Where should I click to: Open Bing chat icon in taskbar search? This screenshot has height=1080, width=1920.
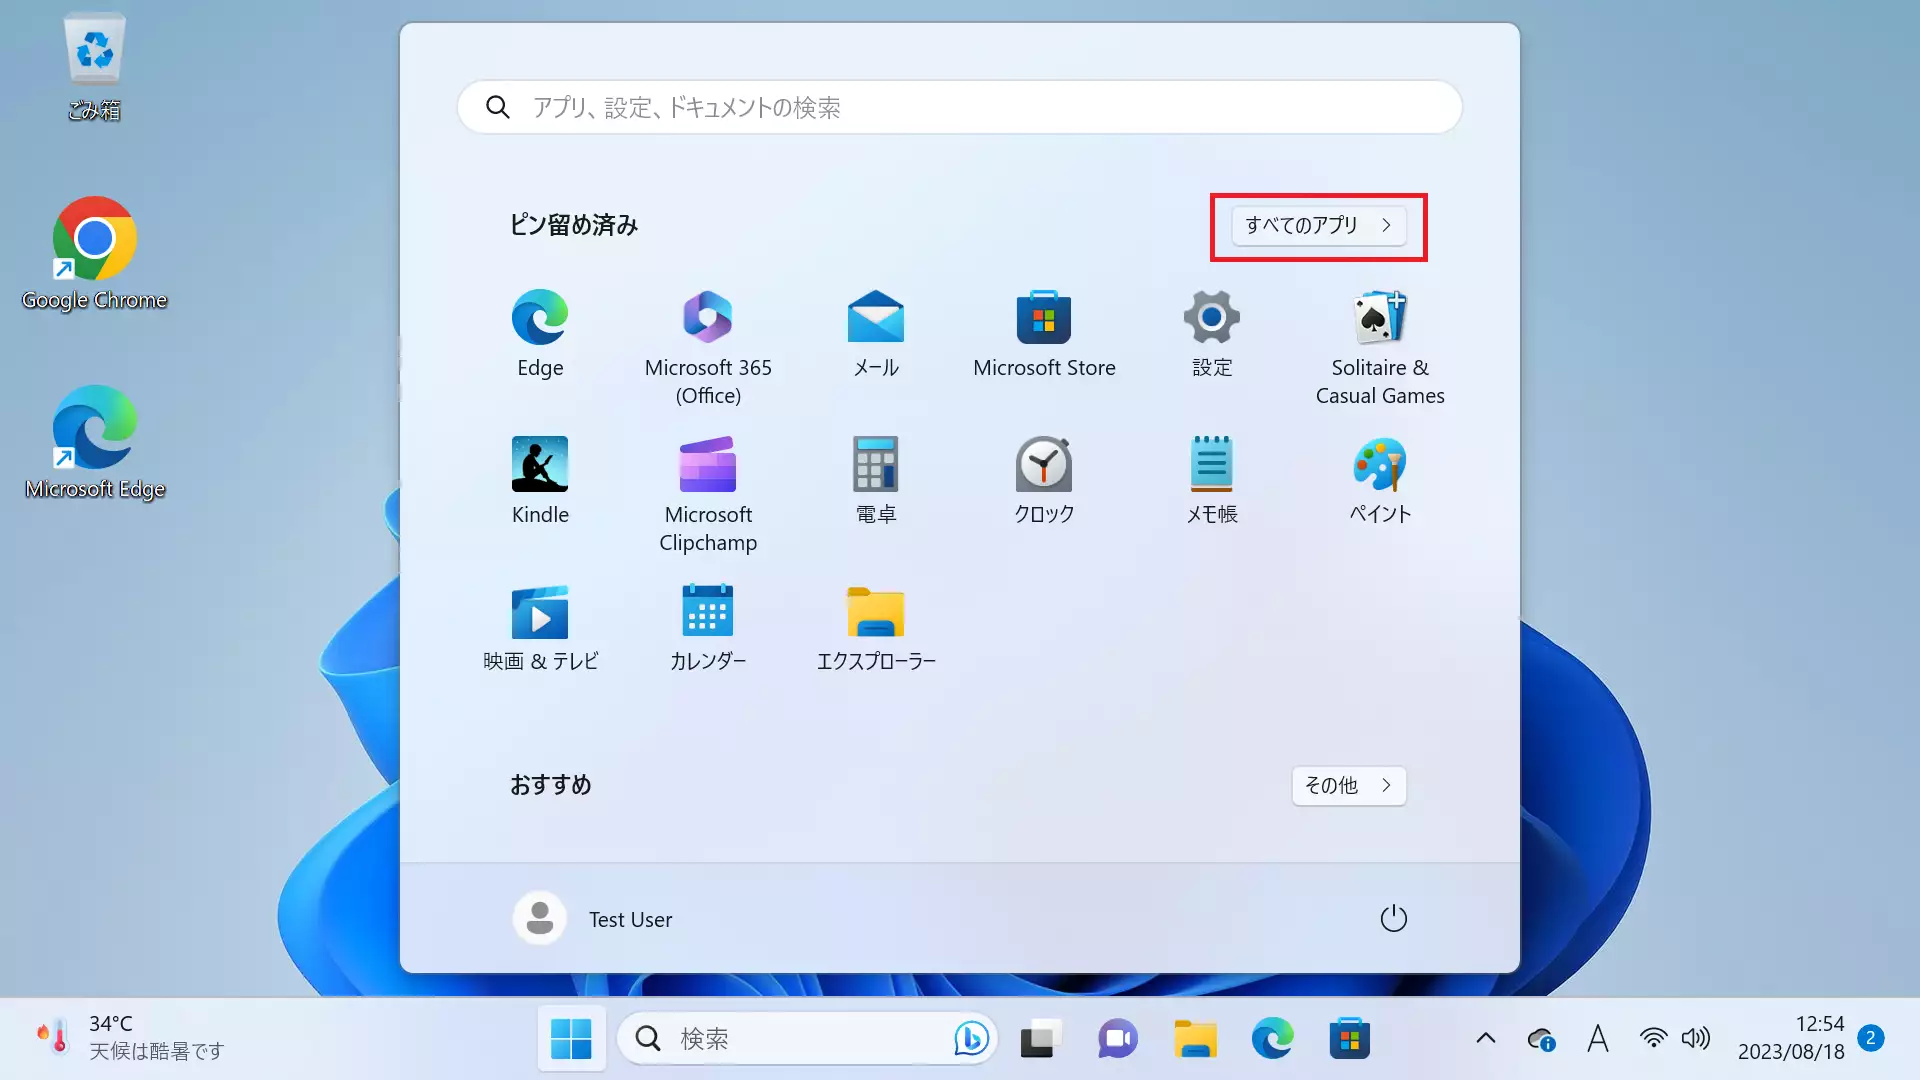coord(970,1039)
